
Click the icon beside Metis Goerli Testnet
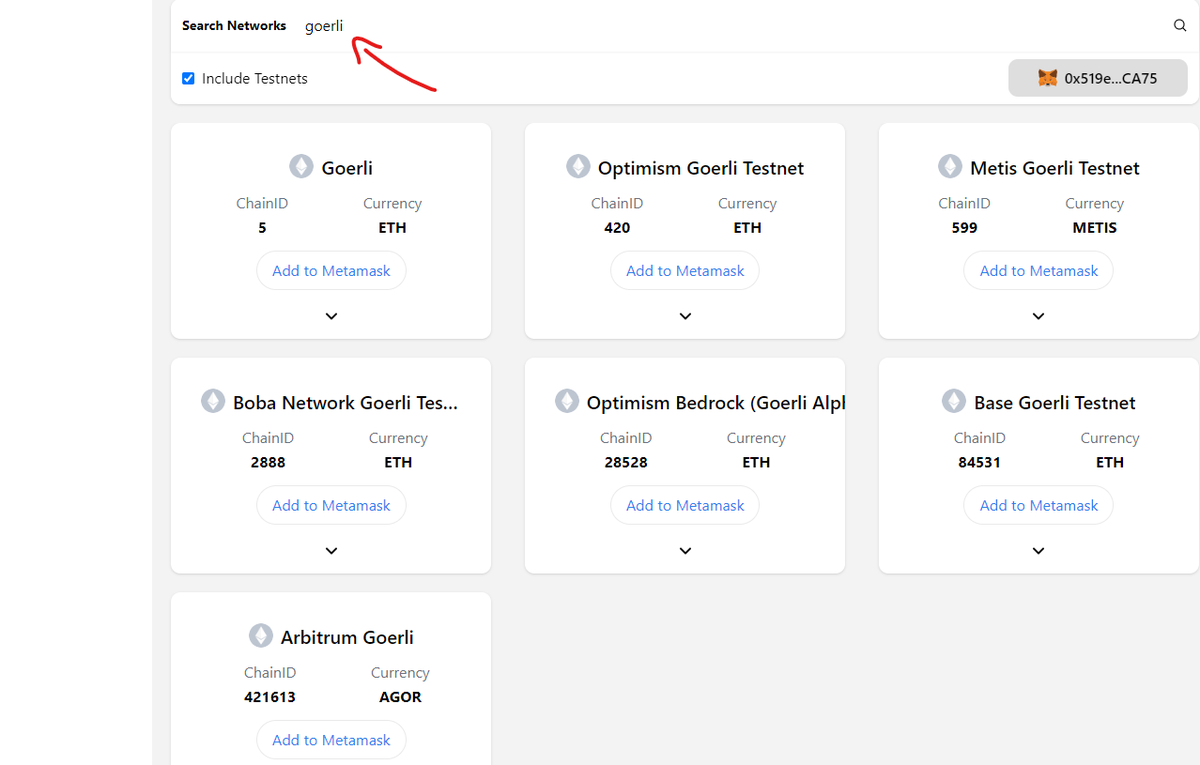pos(950,166)
